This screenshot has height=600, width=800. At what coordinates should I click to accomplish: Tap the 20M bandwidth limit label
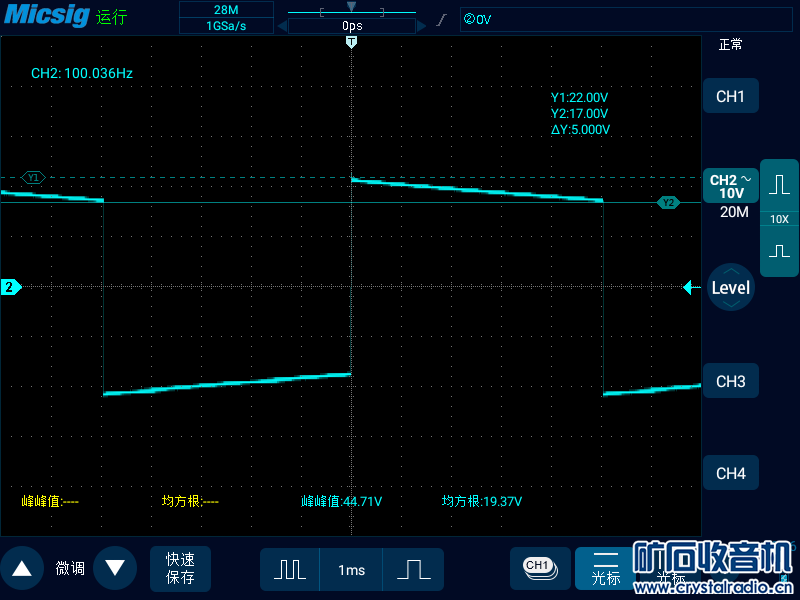coord(734,212)
